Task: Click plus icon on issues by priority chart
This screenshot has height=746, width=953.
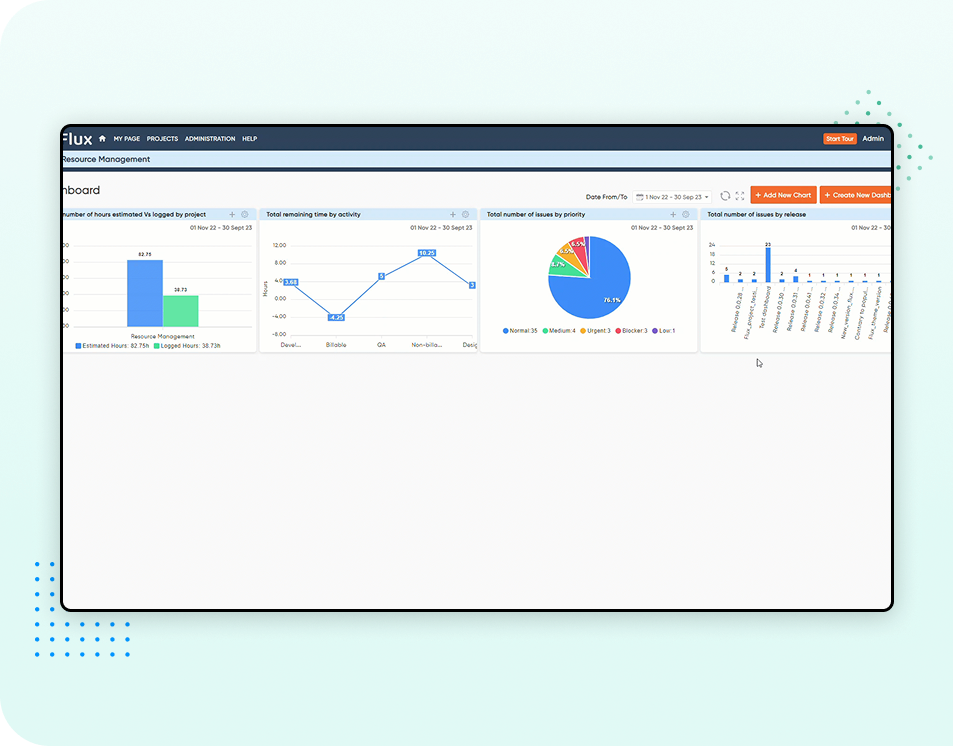Action: pyautogui.click(x=673, y=214)
